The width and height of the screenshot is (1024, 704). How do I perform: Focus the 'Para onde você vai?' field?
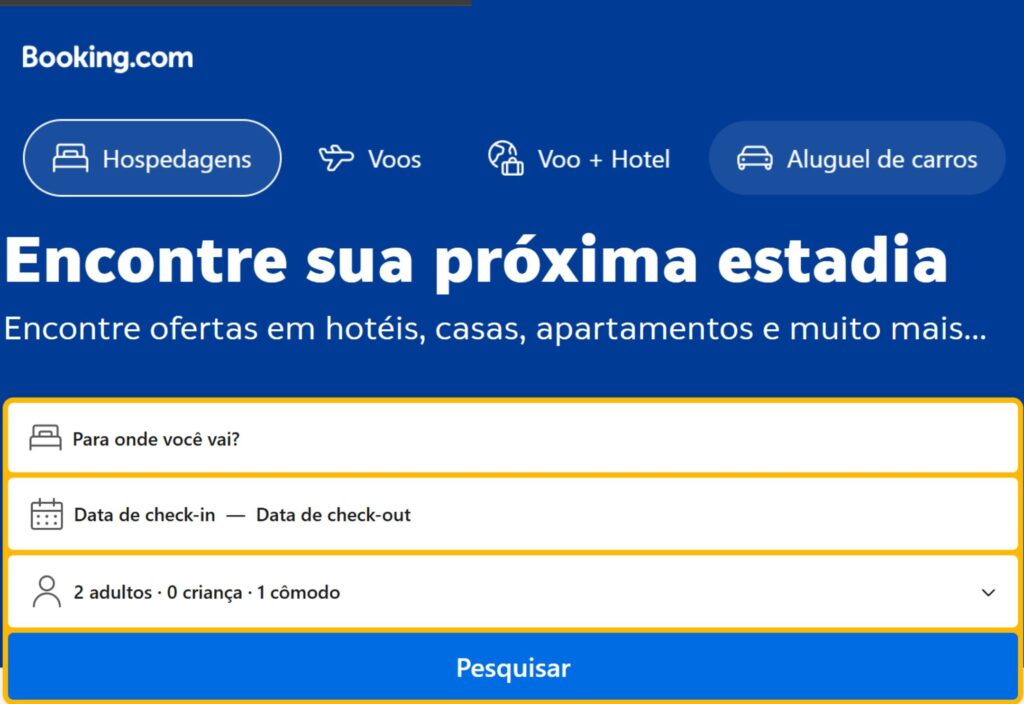pos(156,439)
